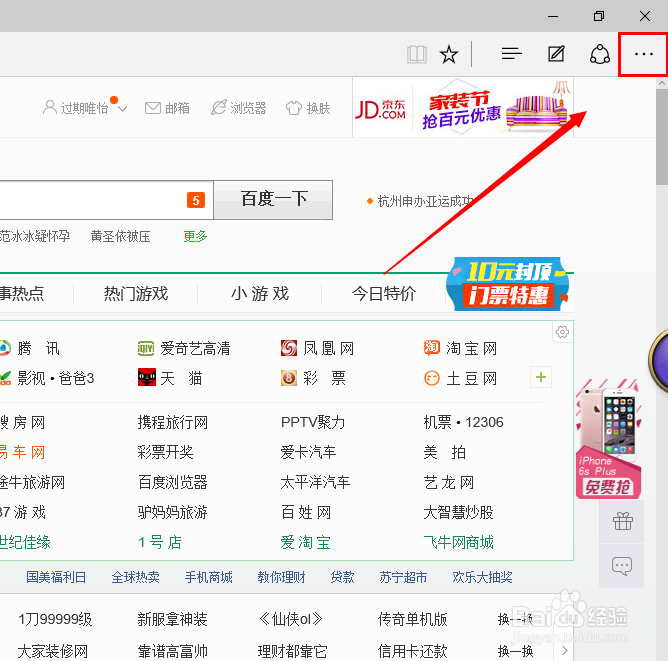The image size is (668, 661).
Task: Open 大智慧炒股 link
Action: [458, 512]
